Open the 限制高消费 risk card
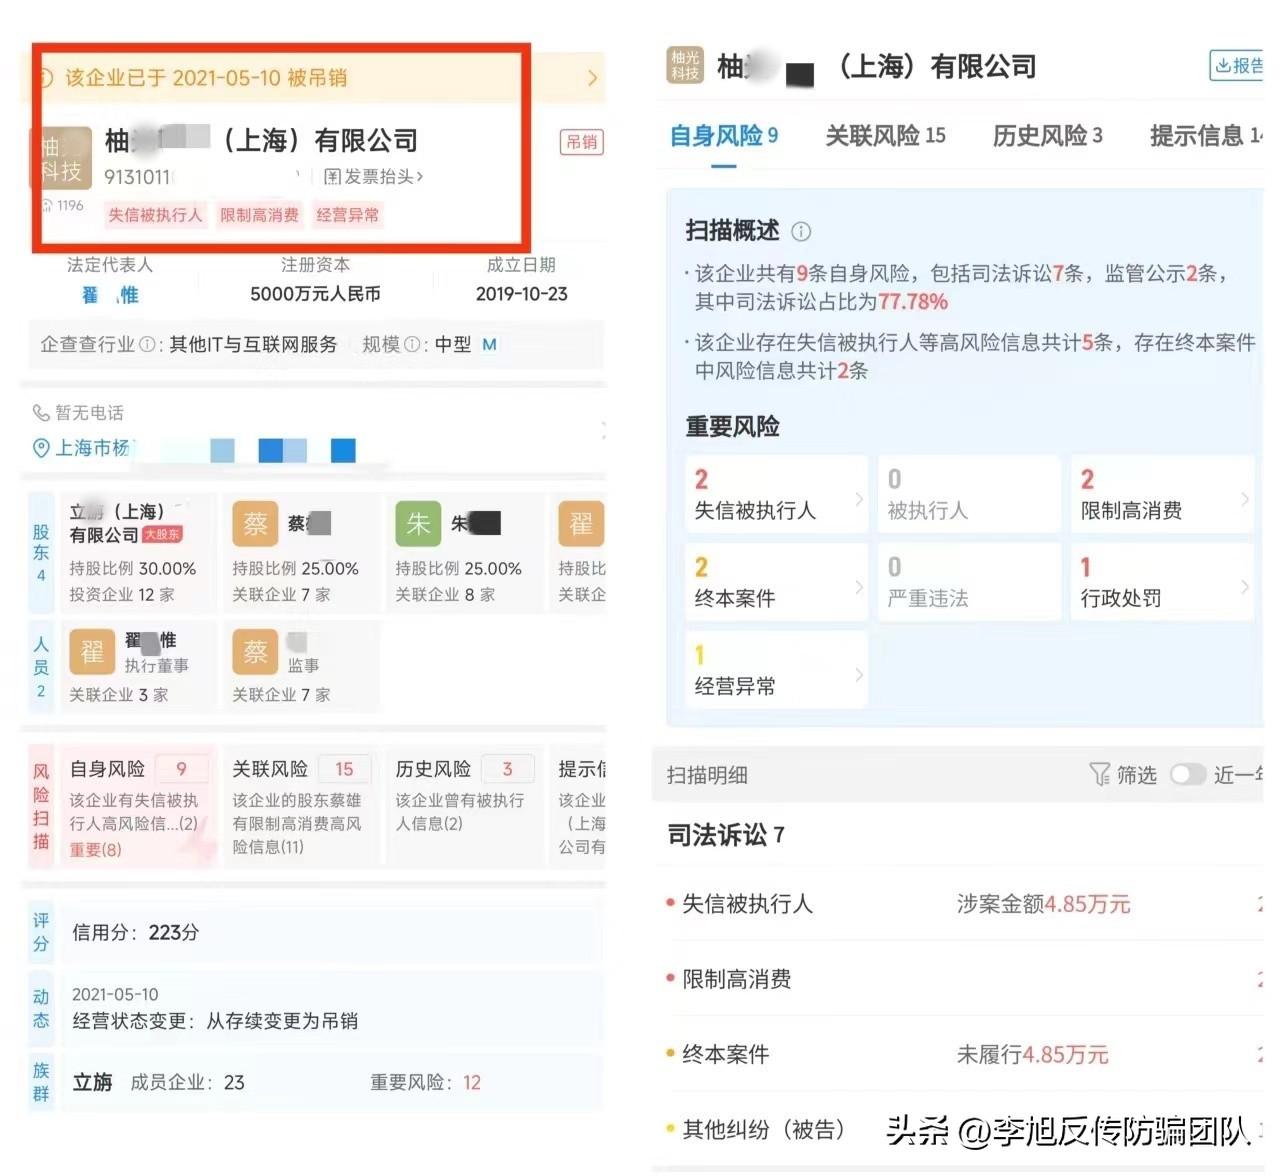1280x1176 pixels. (1162, 494)
